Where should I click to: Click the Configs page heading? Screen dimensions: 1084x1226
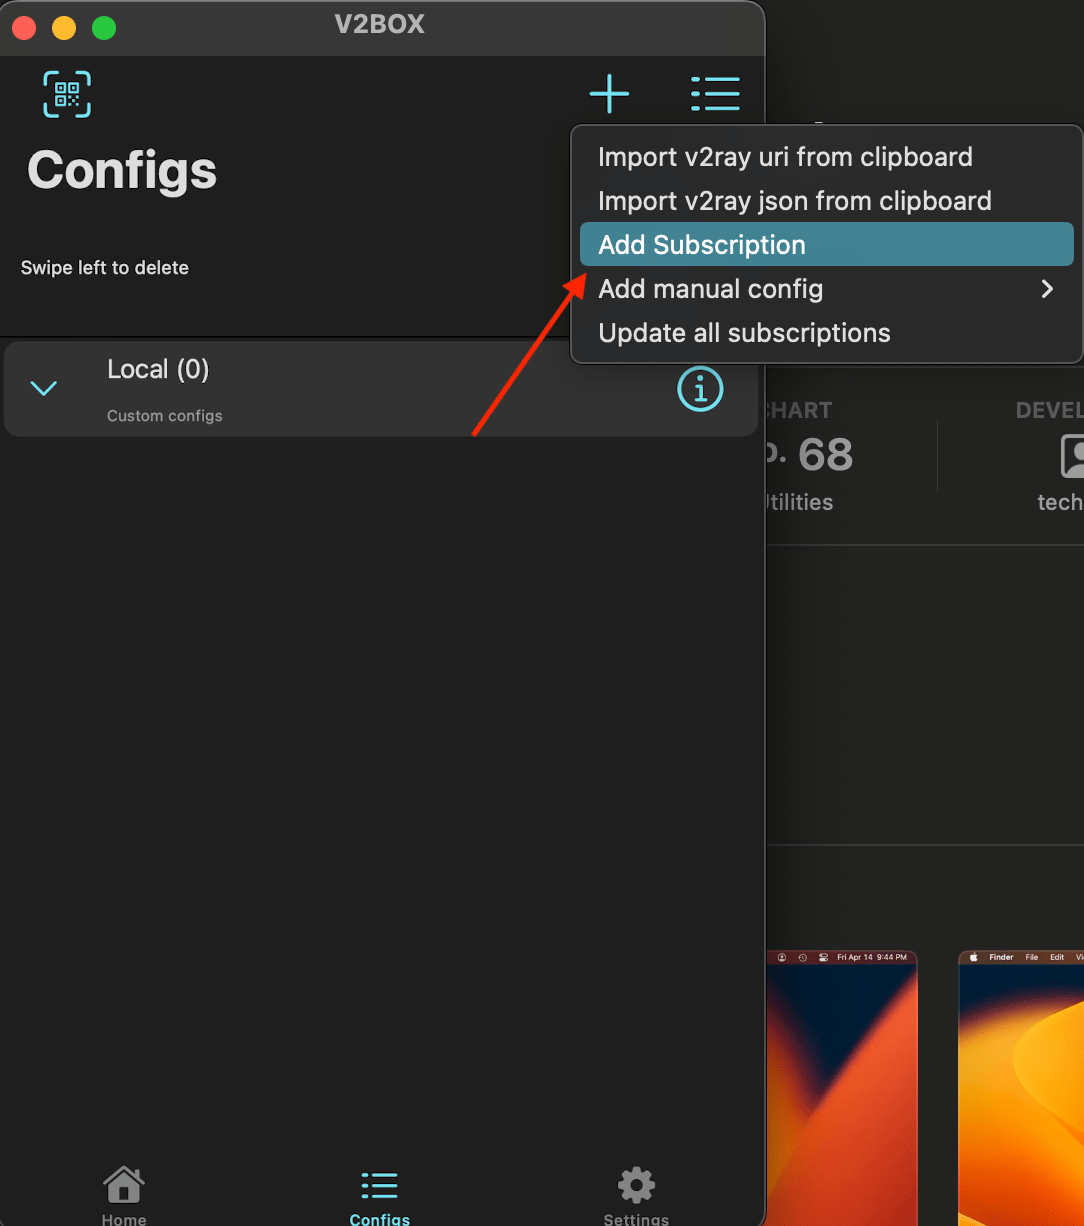[122, 170]
